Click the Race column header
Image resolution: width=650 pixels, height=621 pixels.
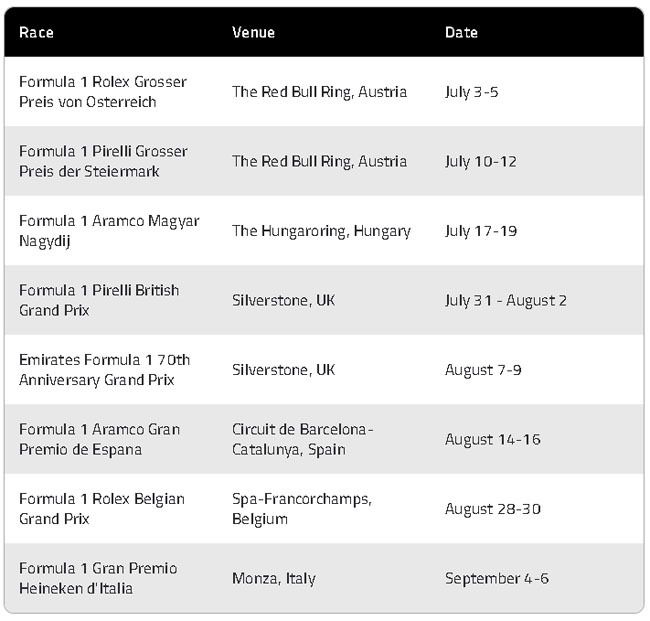pyautogui.click(x=36, y=32)
